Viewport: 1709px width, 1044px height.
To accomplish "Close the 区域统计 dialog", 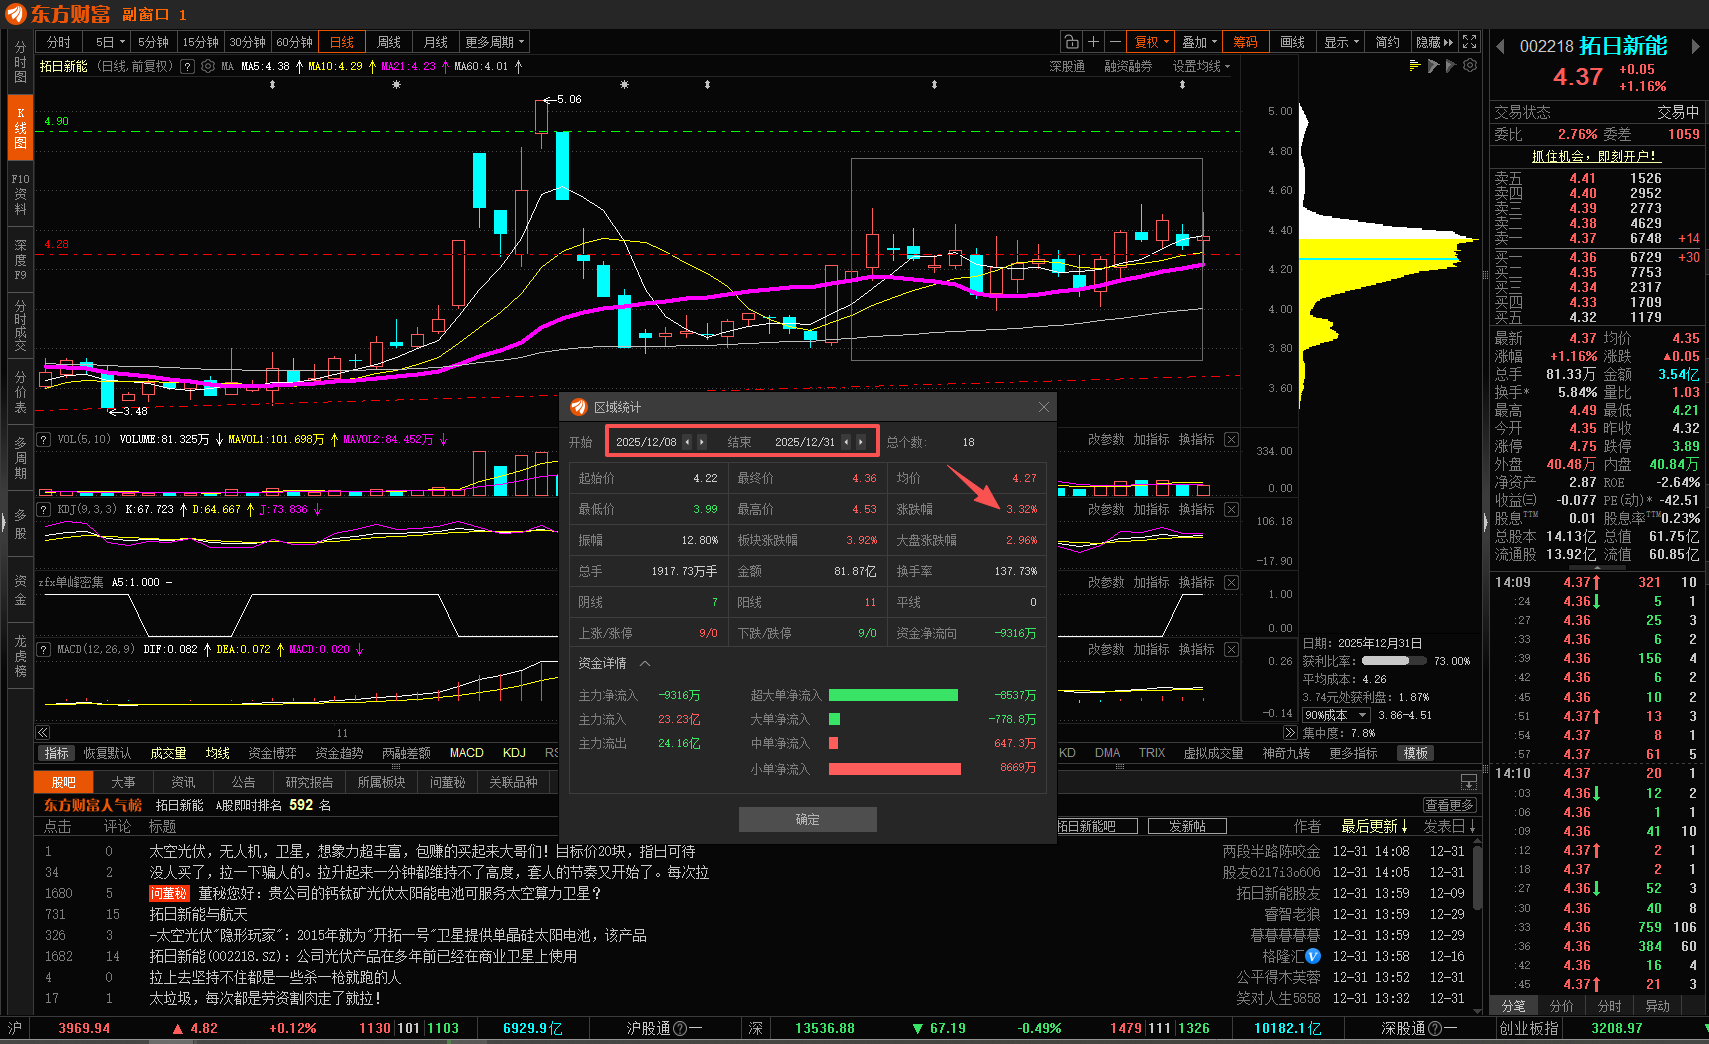I will pos(1043,407).
